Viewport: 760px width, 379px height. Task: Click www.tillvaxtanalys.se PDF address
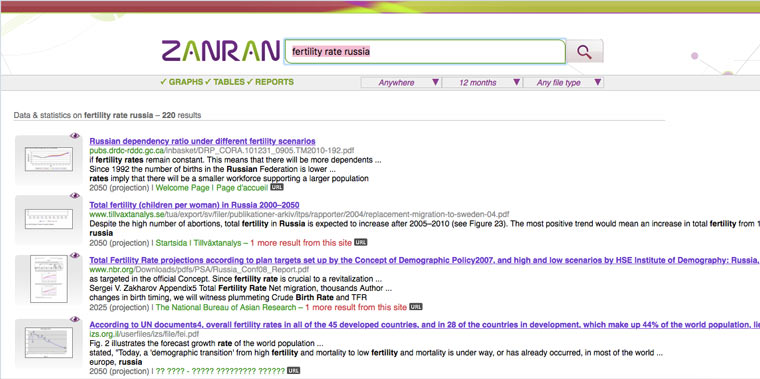[x=300, y=214]
